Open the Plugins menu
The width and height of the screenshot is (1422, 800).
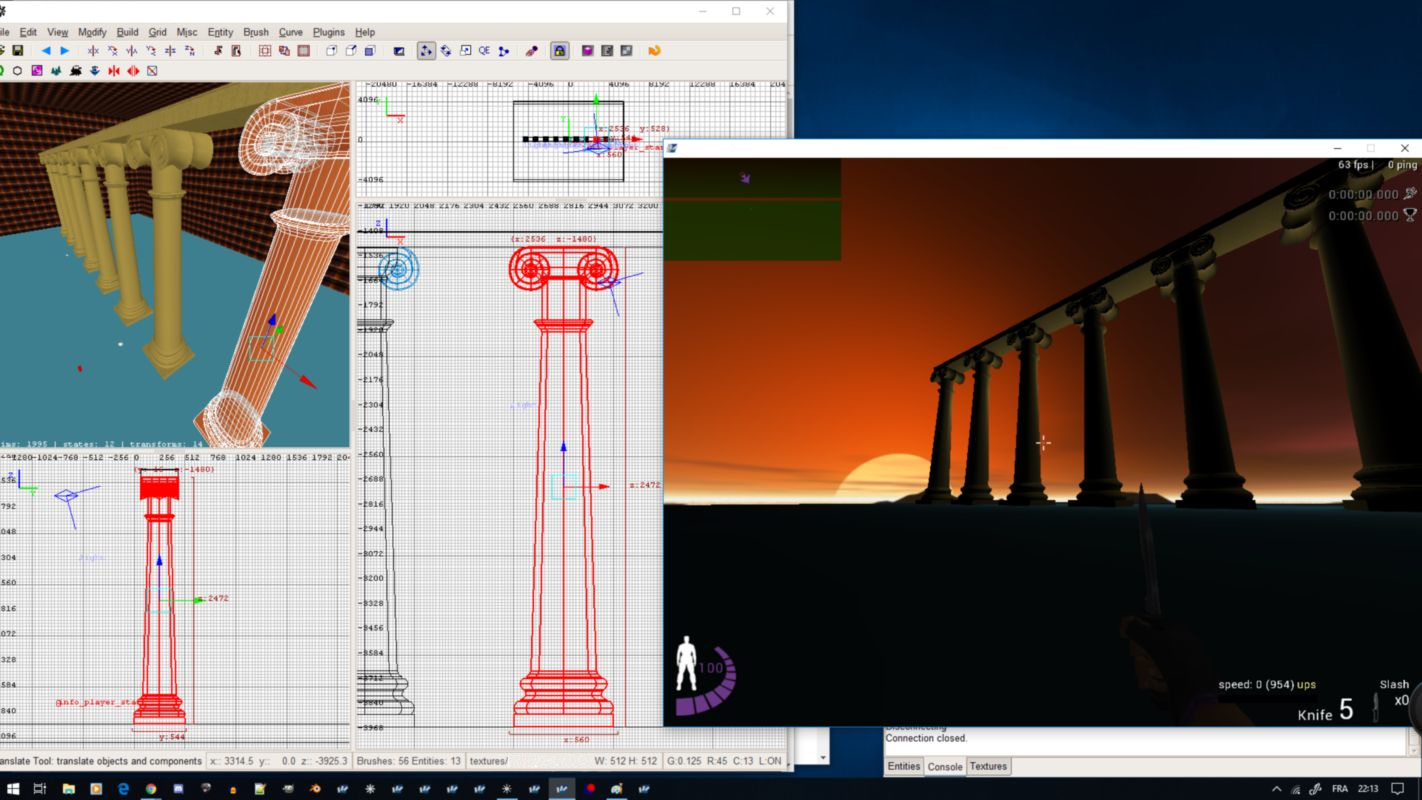pos(328,32)
